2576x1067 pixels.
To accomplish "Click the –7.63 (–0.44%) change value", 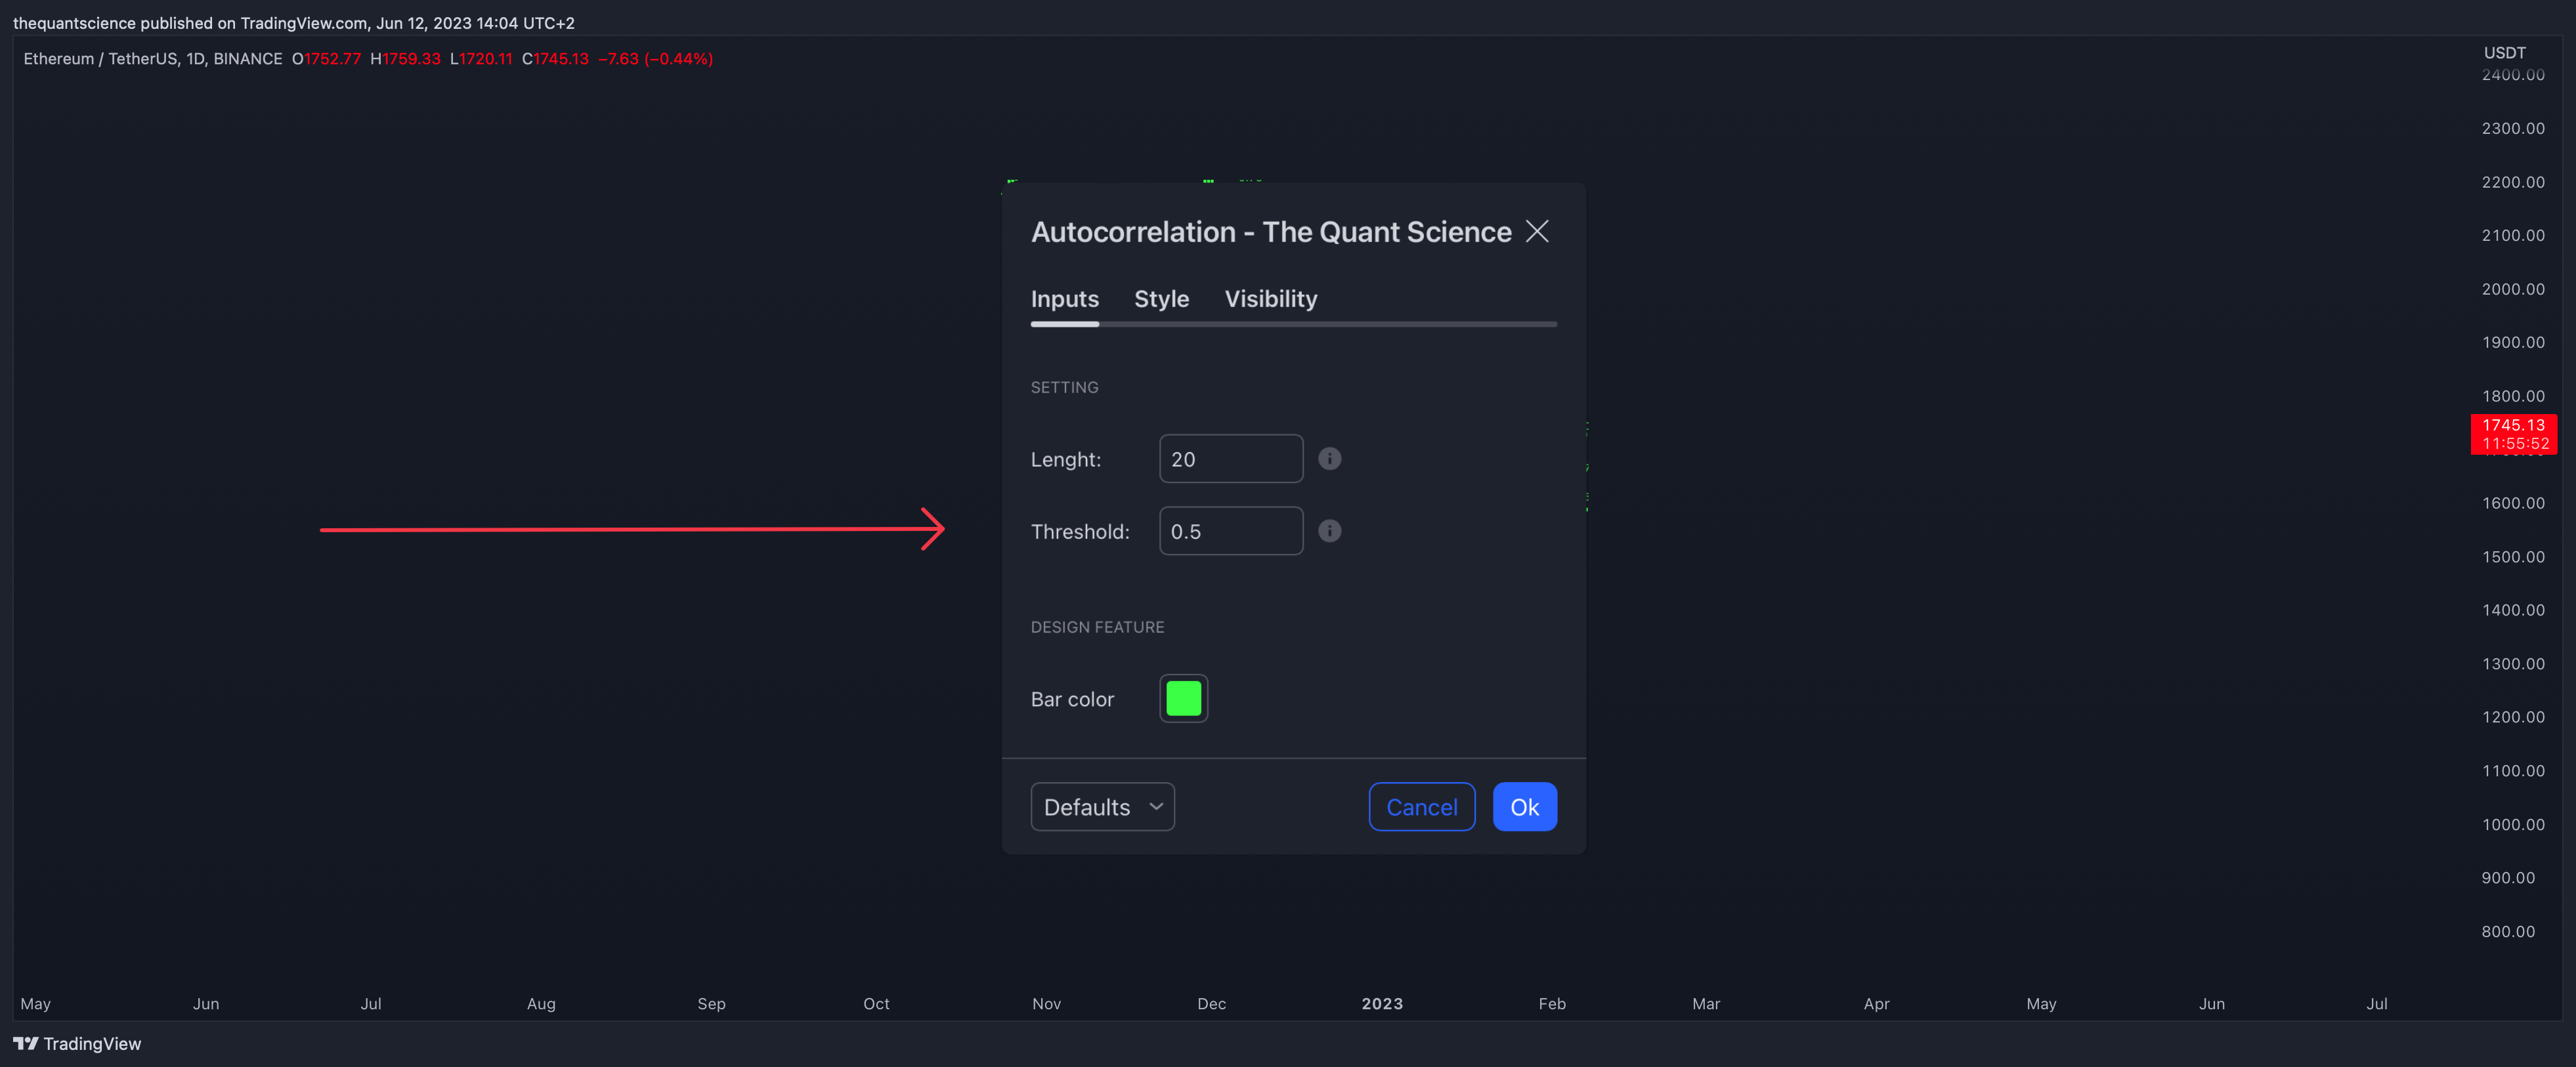I will [655, 59].
